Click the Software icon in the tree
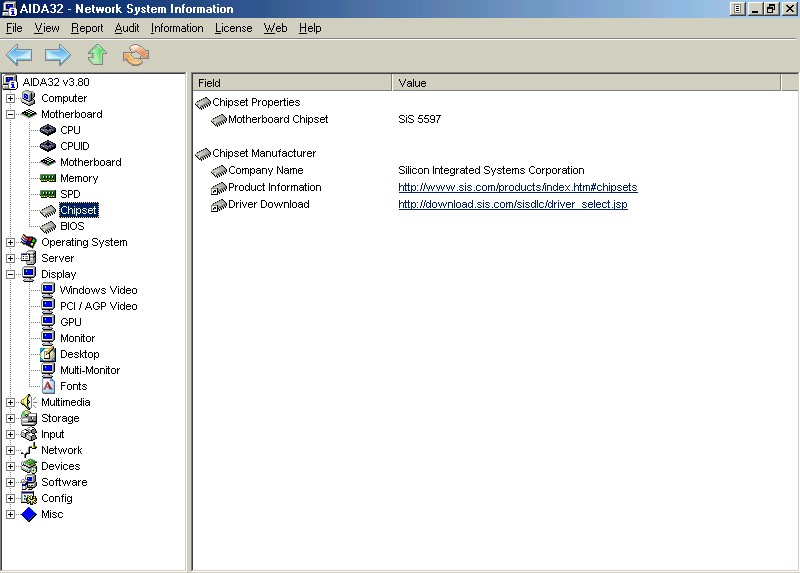The height and width of the screenshot is (573, 800). click(x=29, y=482)
